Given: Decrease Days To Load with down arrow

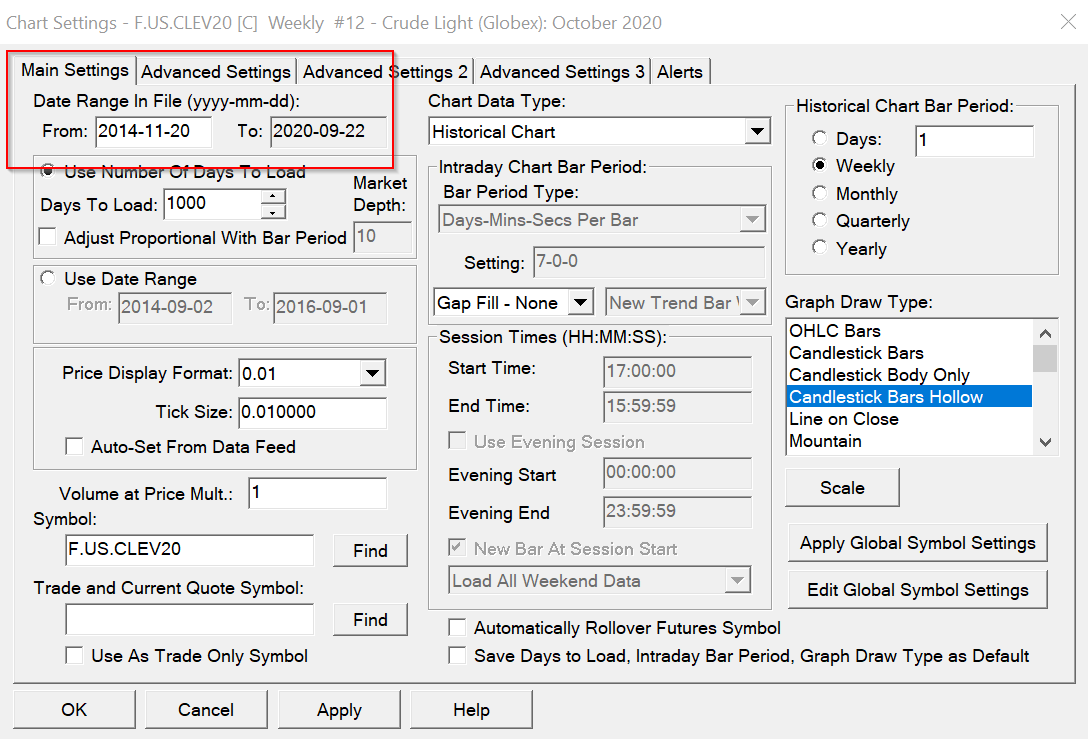Looking at the screenshot, I should coord(273,212).
